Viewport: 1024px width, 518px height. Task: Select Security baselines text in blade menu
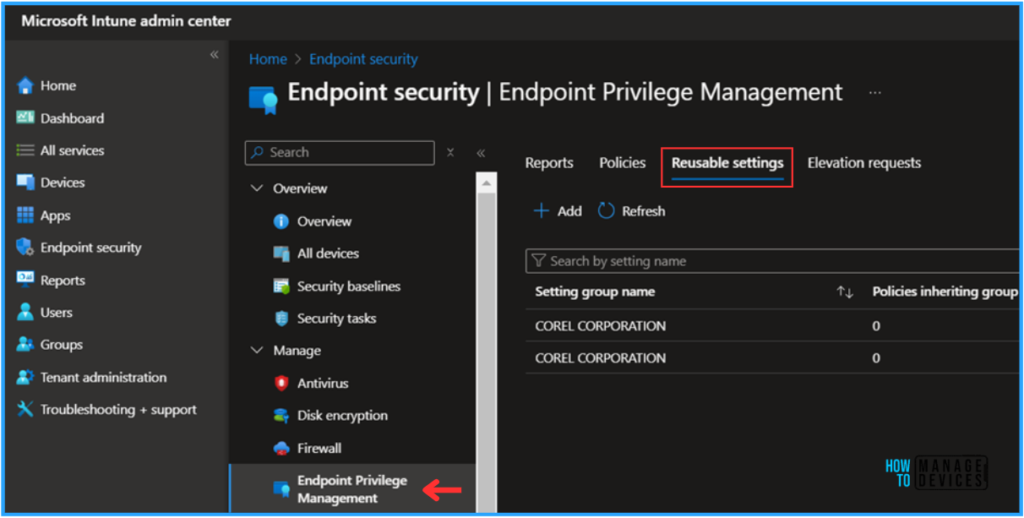tap(349, 286)
